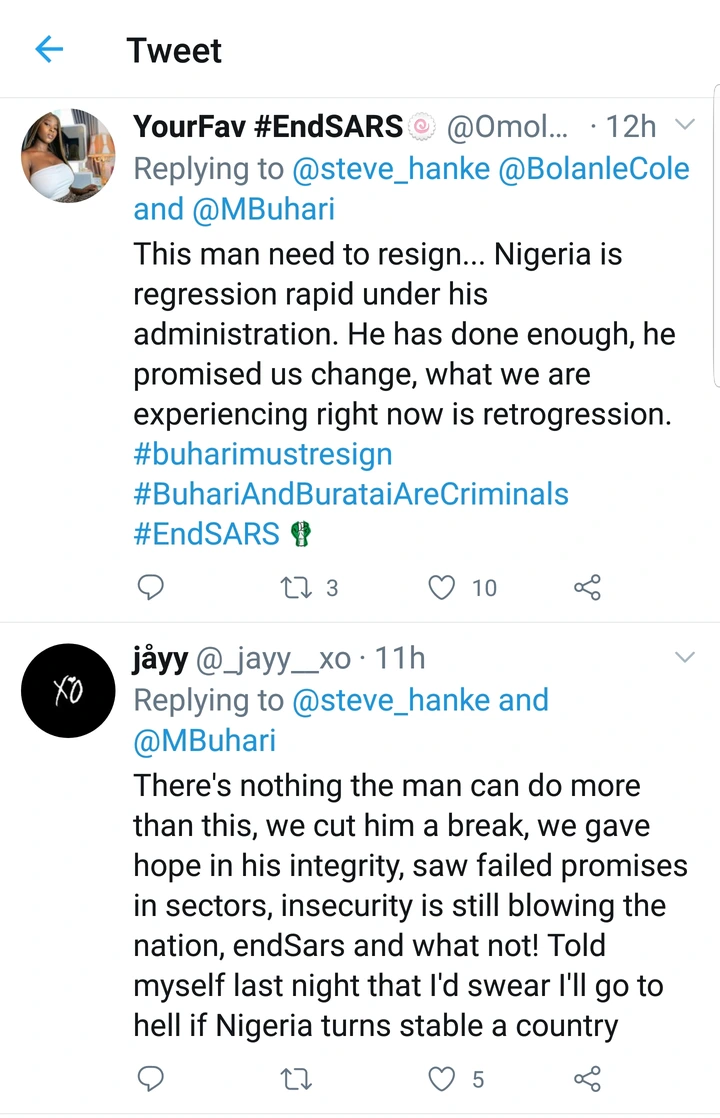Like jåyy's tweet with 5 likes

[441, 1078]
